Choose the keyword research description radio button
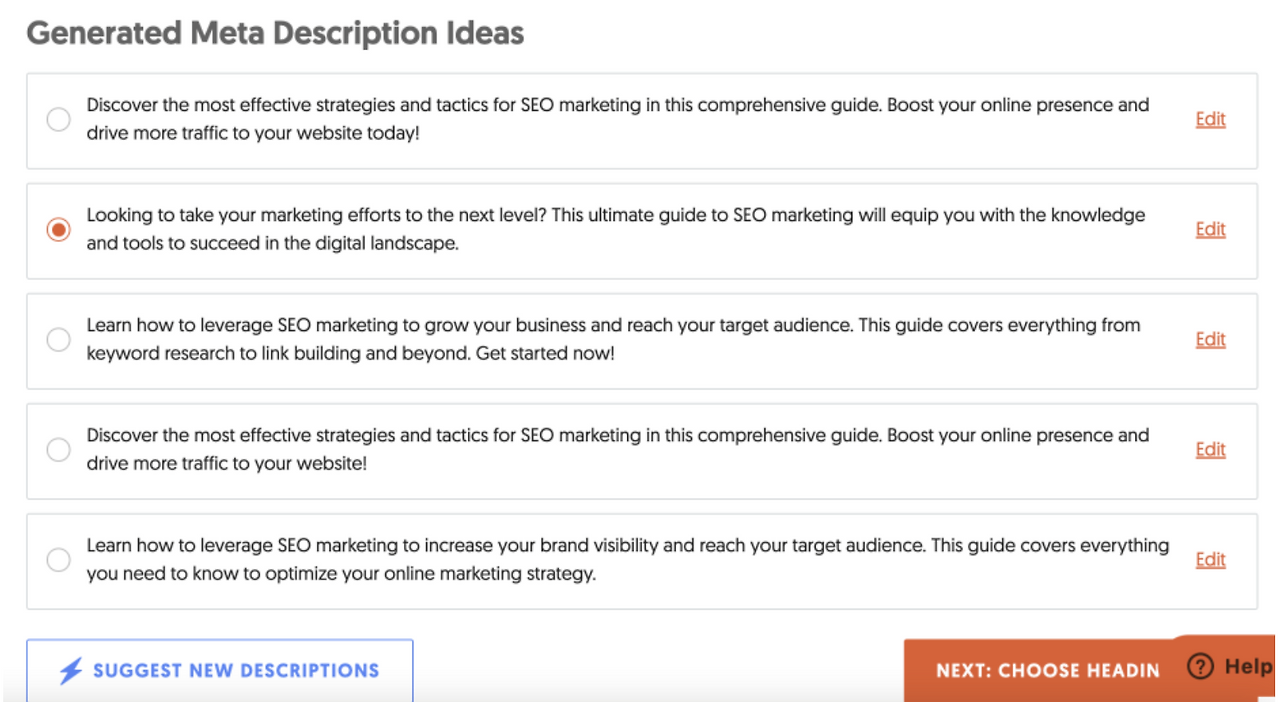The width and height of the screenshot is (1280, 702). click(x=59, y=340)
